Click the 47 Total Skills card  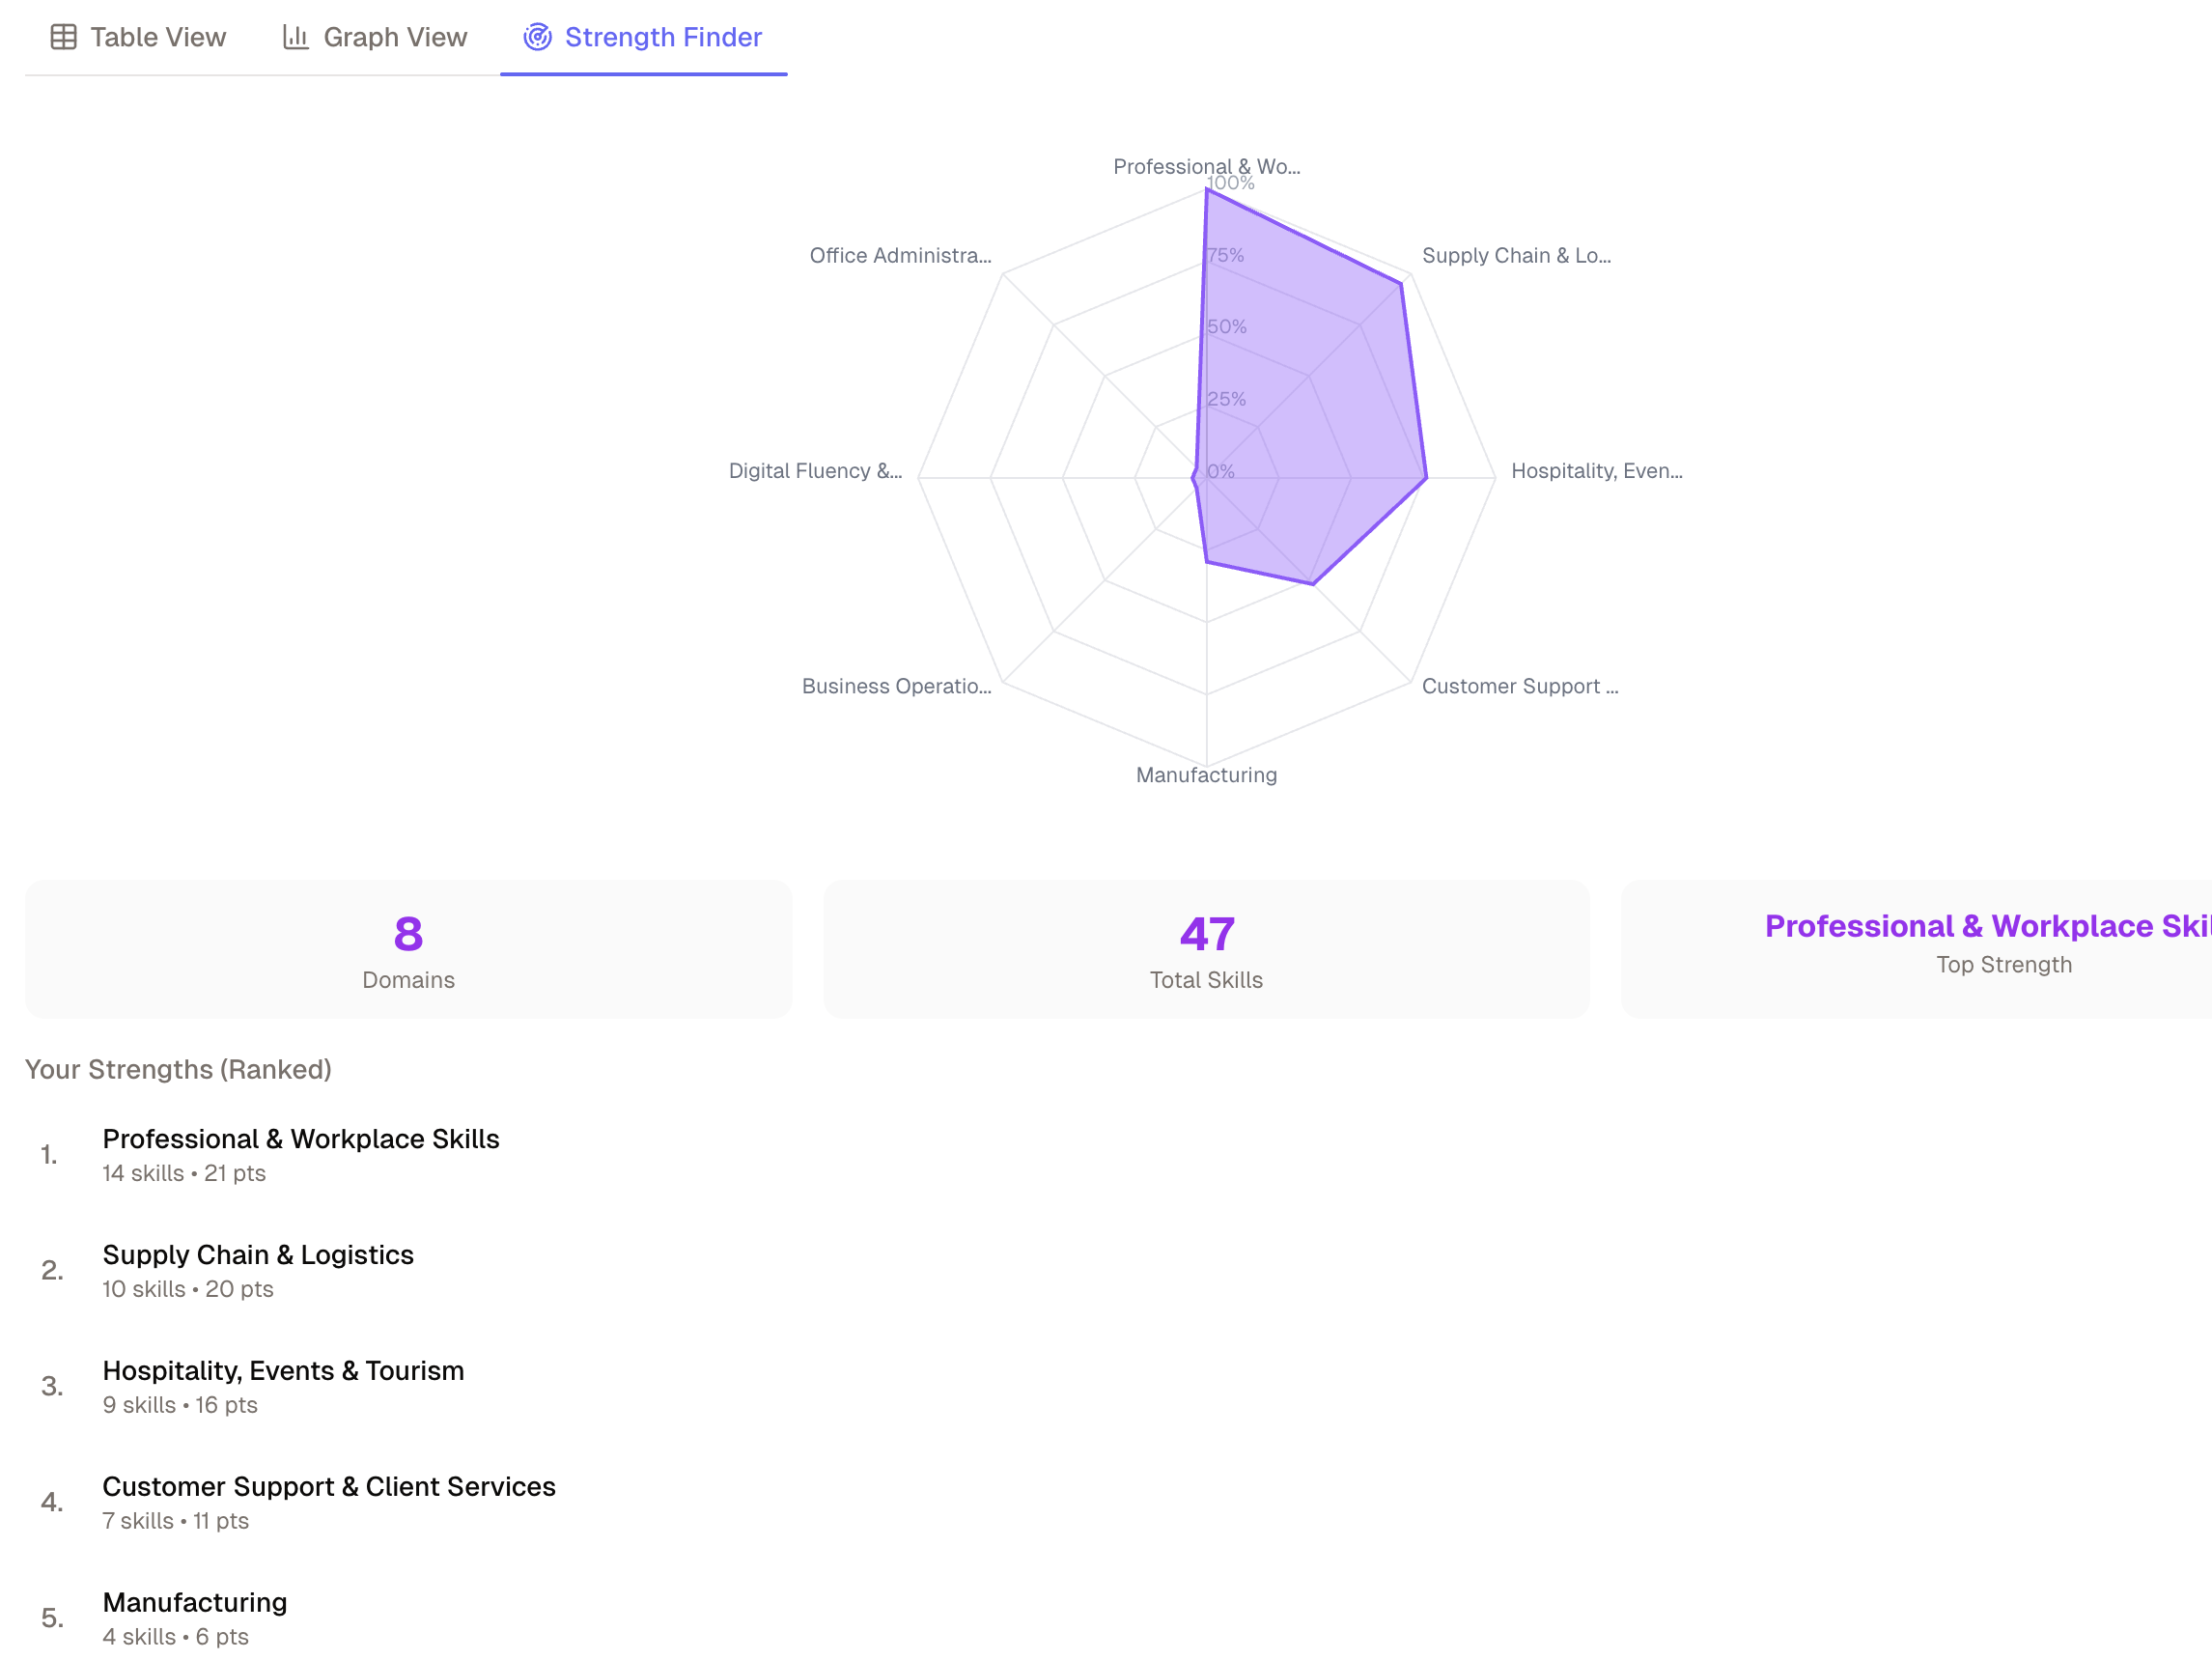1206,948
